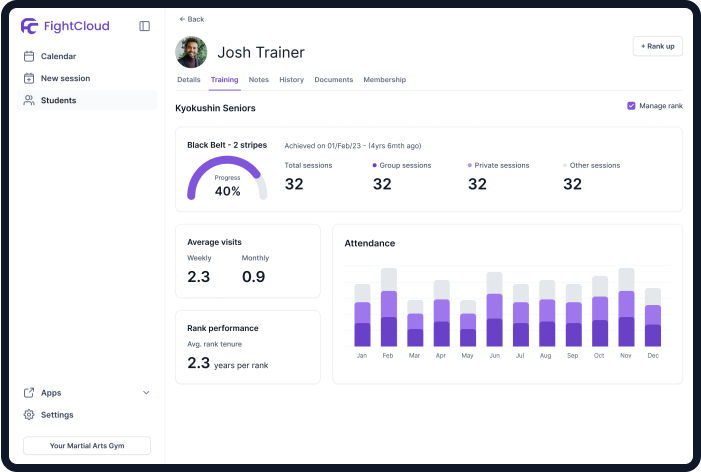The width and height of the screenshot is (701, 472).
Task: Go Back to previous page
Action: tap(191, 19)
